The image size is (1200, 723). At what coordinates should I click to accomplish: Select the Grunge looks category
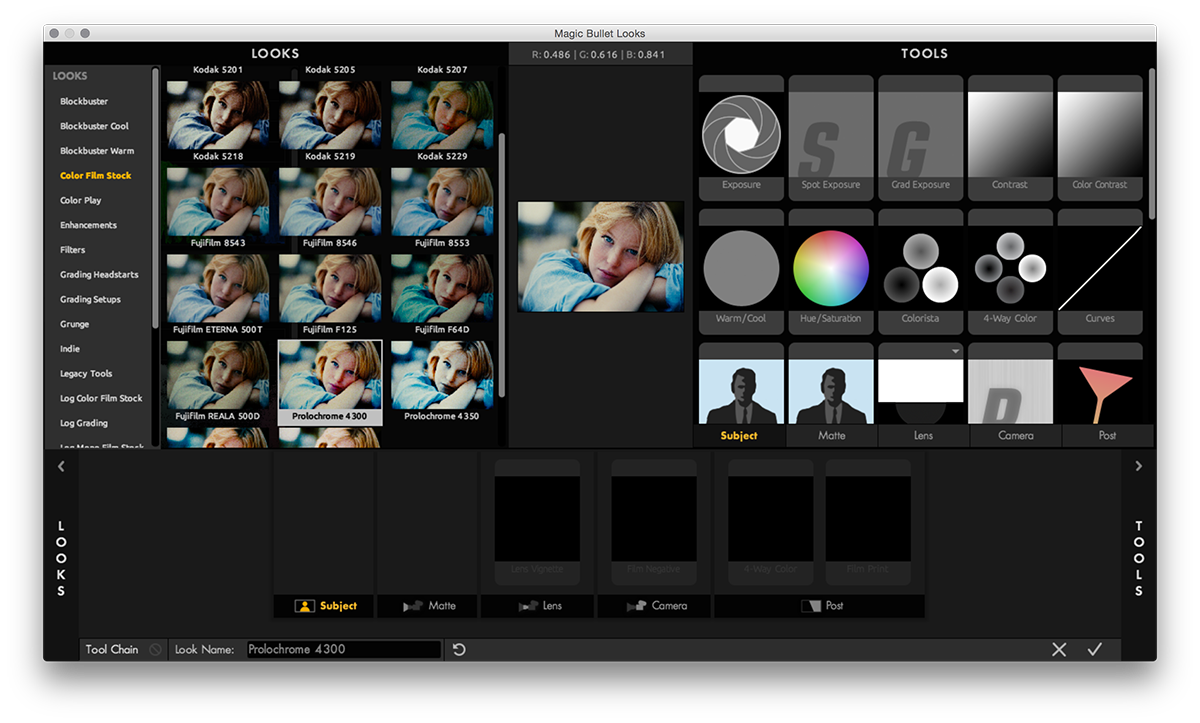[75, 324]
